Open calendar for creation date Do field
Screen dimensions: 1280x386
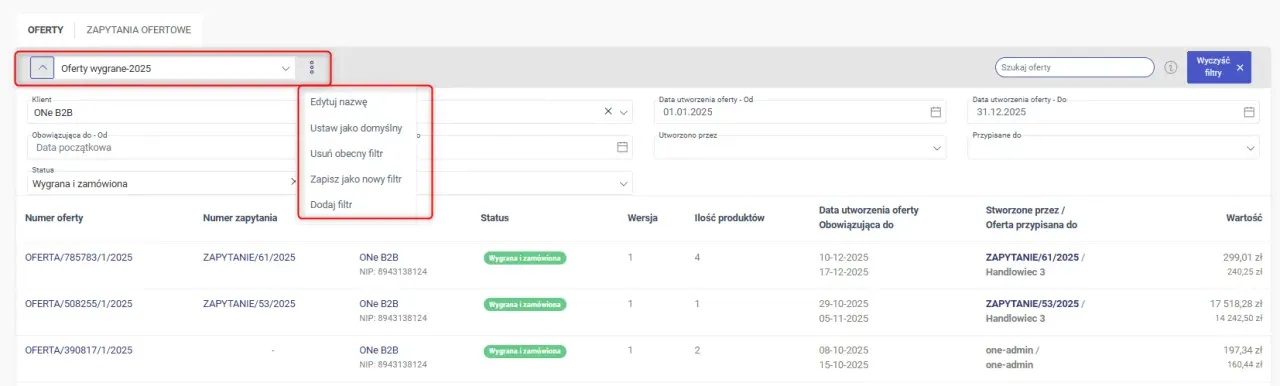1249,112
